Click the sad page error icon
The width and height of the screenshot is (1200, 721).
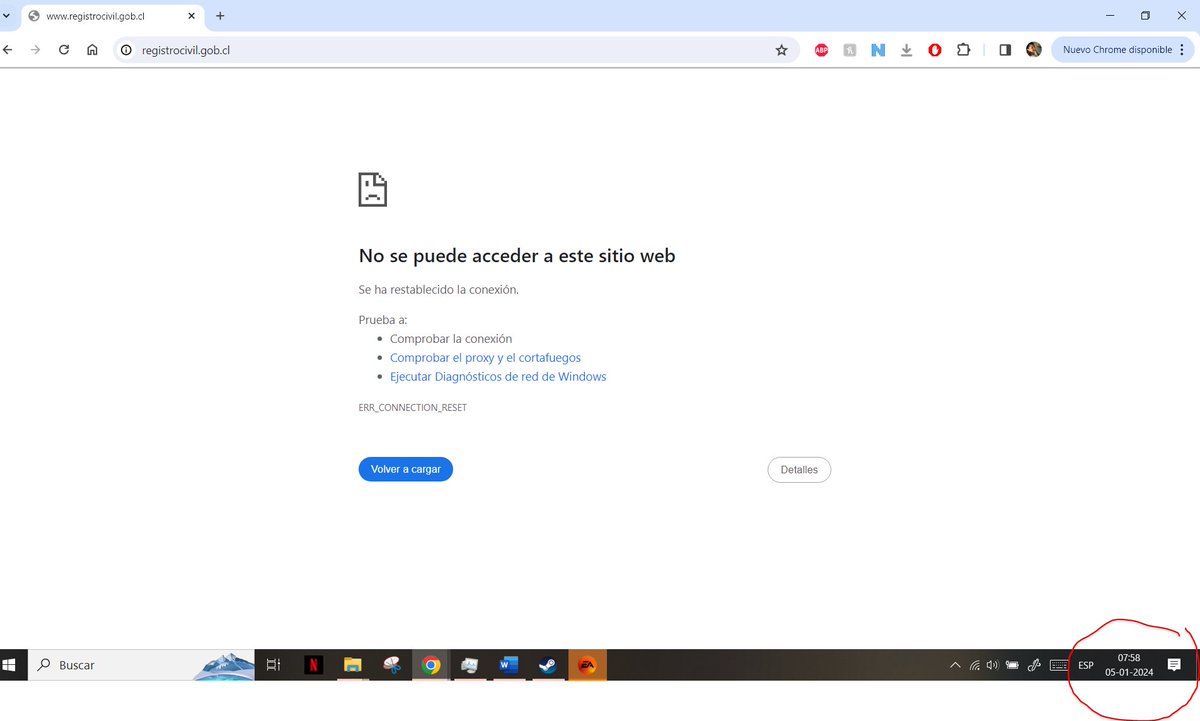[373, 189]
